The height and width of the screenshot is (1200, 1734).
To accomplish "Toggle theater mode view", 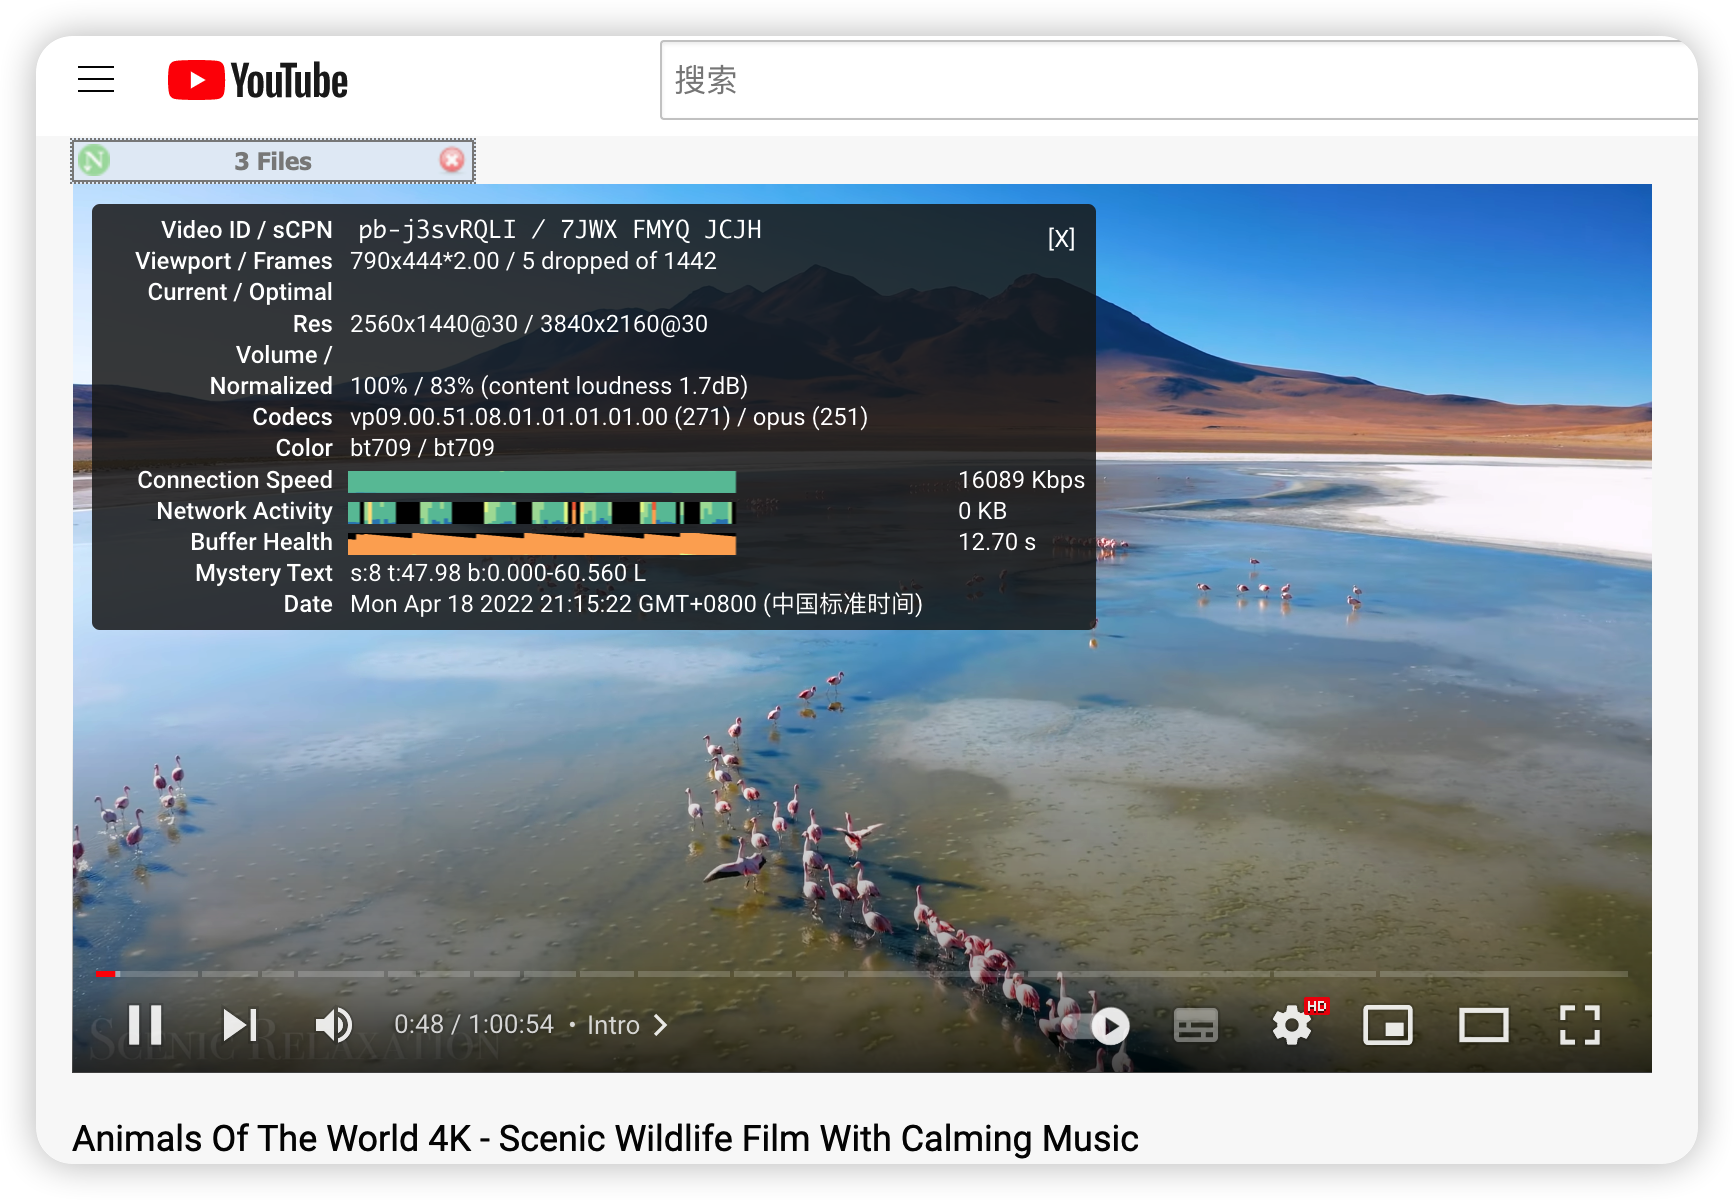I will pyautogui.click(x=1484, y=1025).
